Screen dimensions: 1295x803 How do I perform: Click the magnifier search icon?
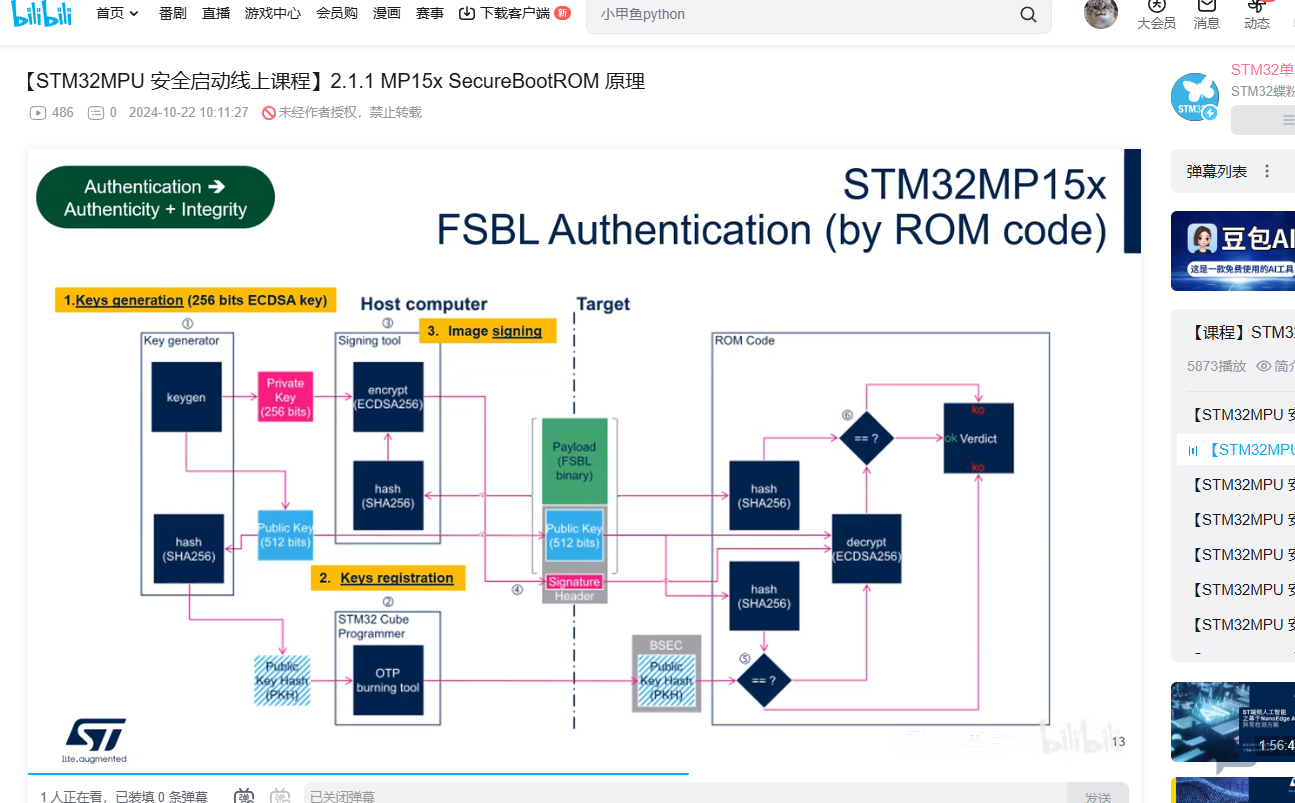coord(1028,15)
